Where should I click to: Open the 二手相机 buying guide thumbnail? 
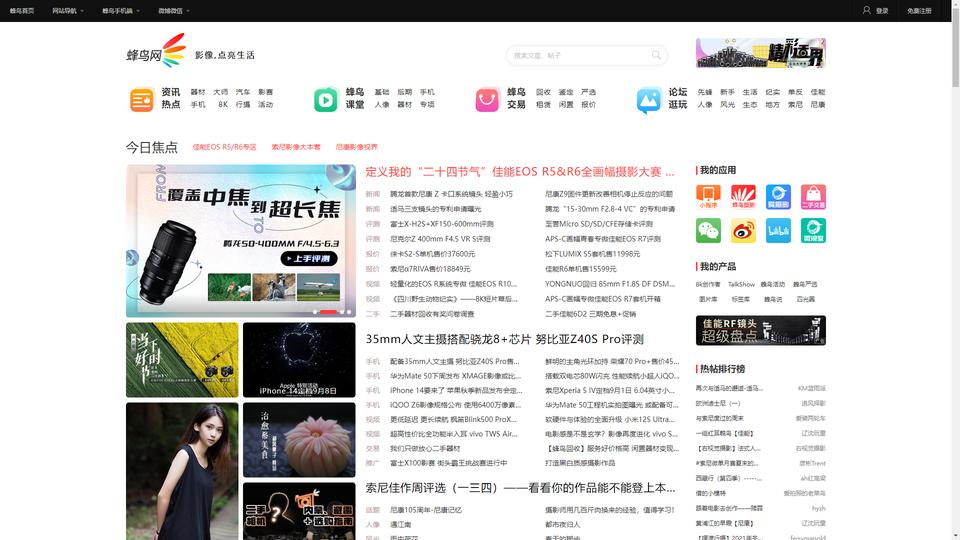tap(299, 511)
